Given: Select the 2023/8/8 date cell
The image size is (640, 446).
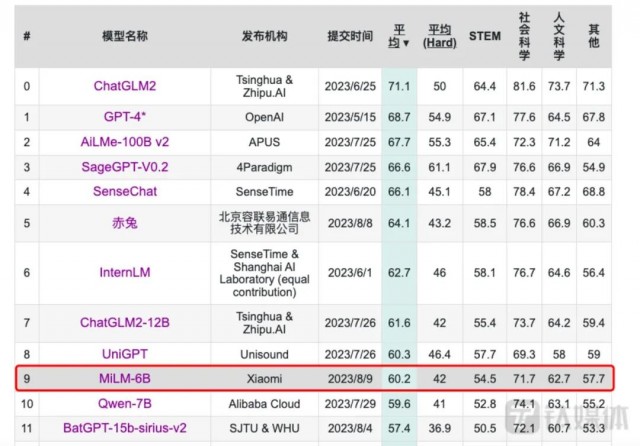Looking at the screenshot, I should (350, 223).
